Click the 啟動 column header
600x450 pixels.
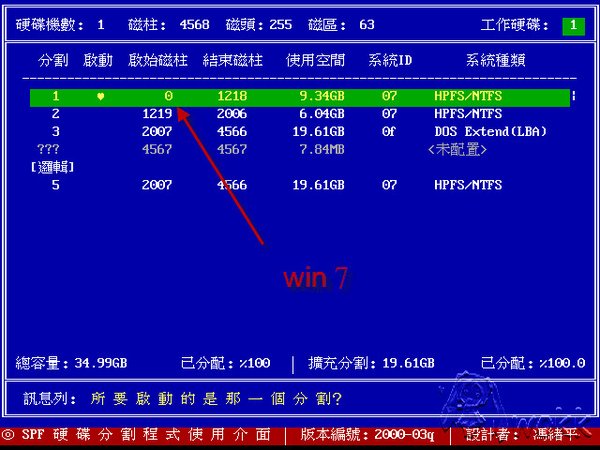(x=98, y=60)
